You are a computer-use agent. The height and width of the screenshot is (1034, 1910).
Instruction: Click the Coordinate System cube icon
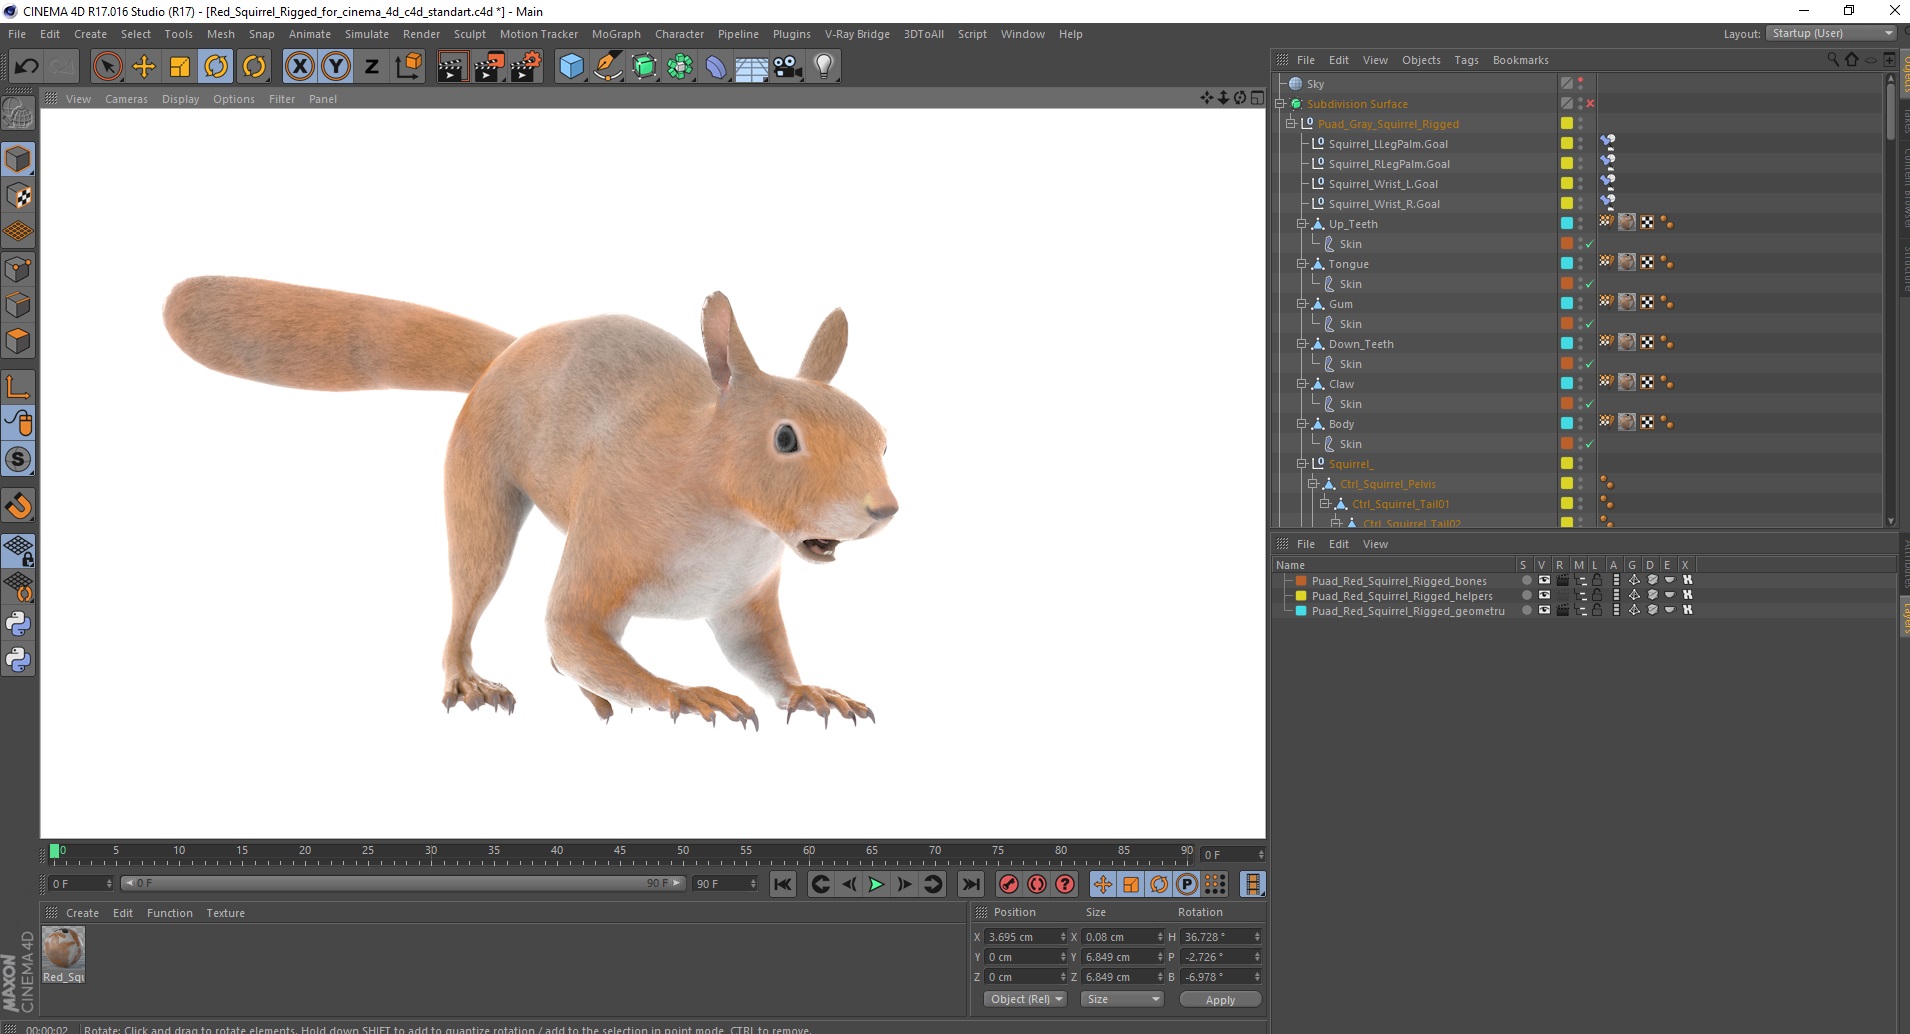408,67
